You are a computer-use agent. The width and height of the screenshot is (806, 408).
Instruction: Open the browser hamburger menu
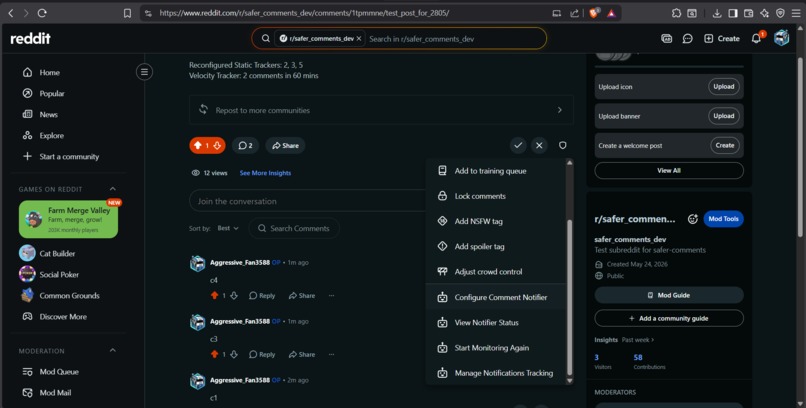(x=796, y=13)
